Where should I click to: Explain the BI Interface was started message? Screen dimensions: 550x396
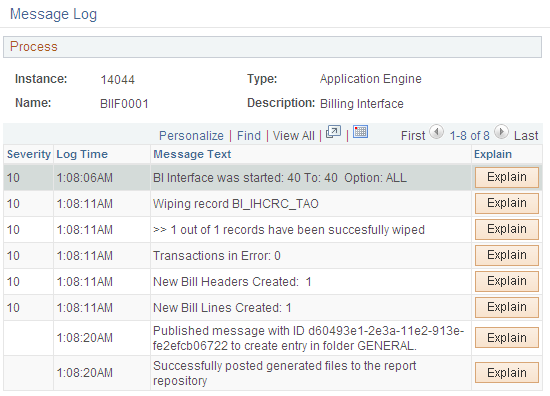coord(507,177)
